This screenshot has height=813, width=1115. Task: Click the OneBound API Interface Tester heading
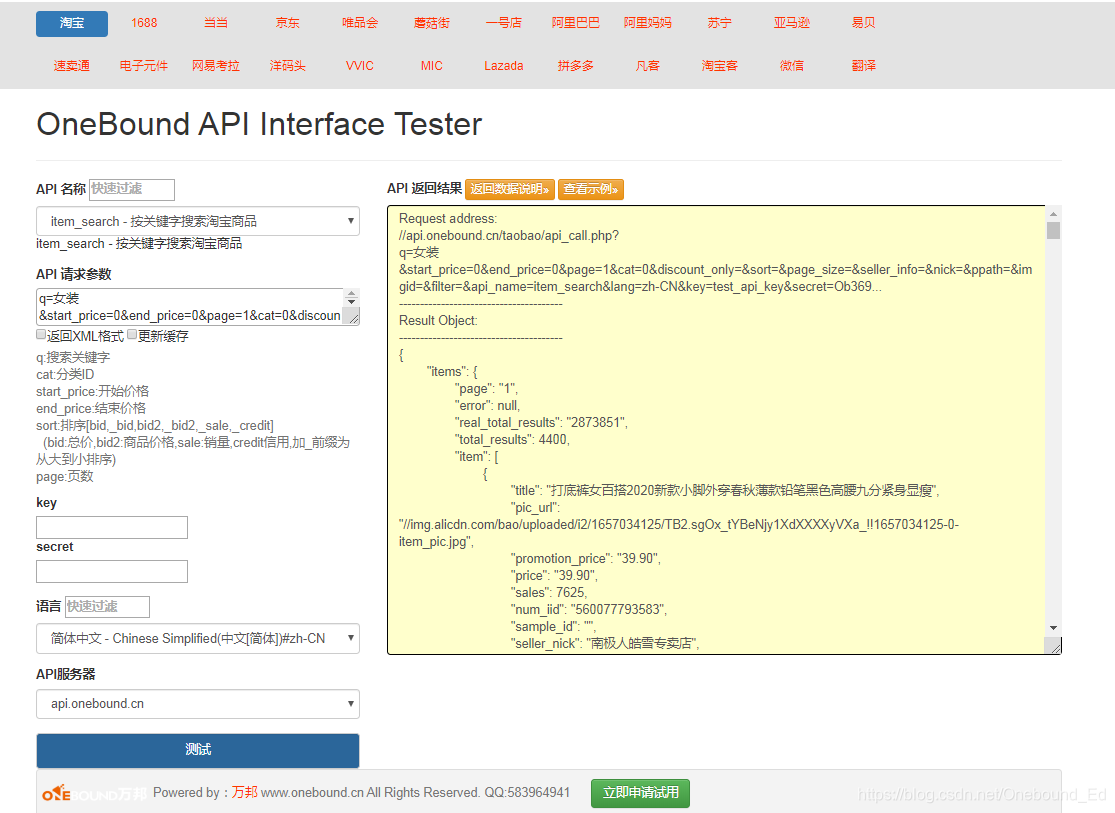coord(259,124)
